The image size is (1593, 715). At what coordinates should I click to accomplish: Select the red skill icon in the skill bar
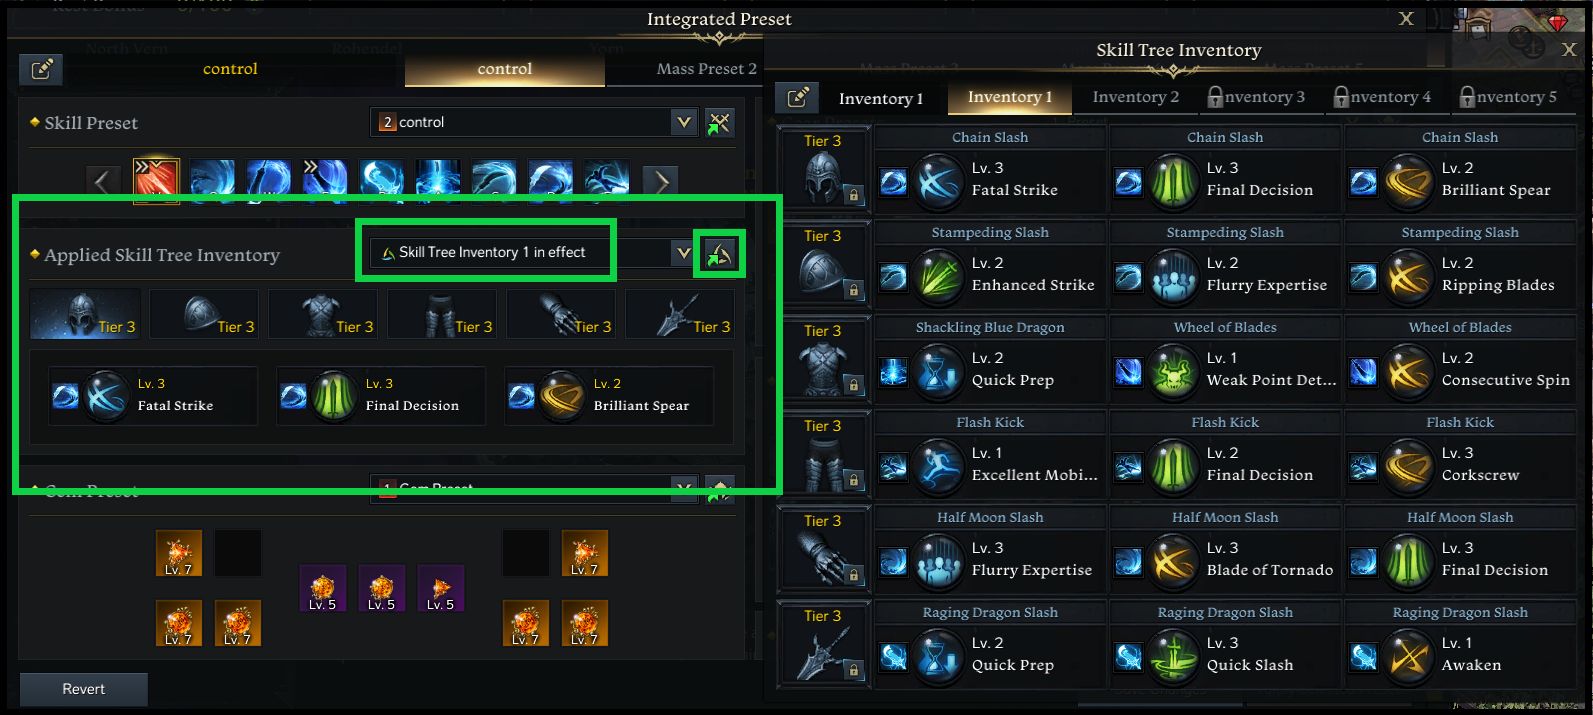(155, 180)
